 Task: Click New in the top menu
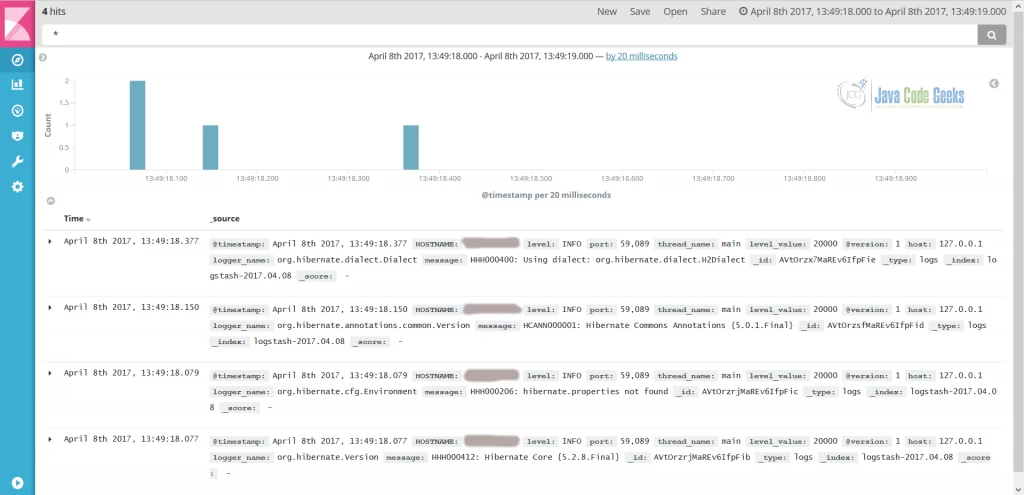point(607,12)
